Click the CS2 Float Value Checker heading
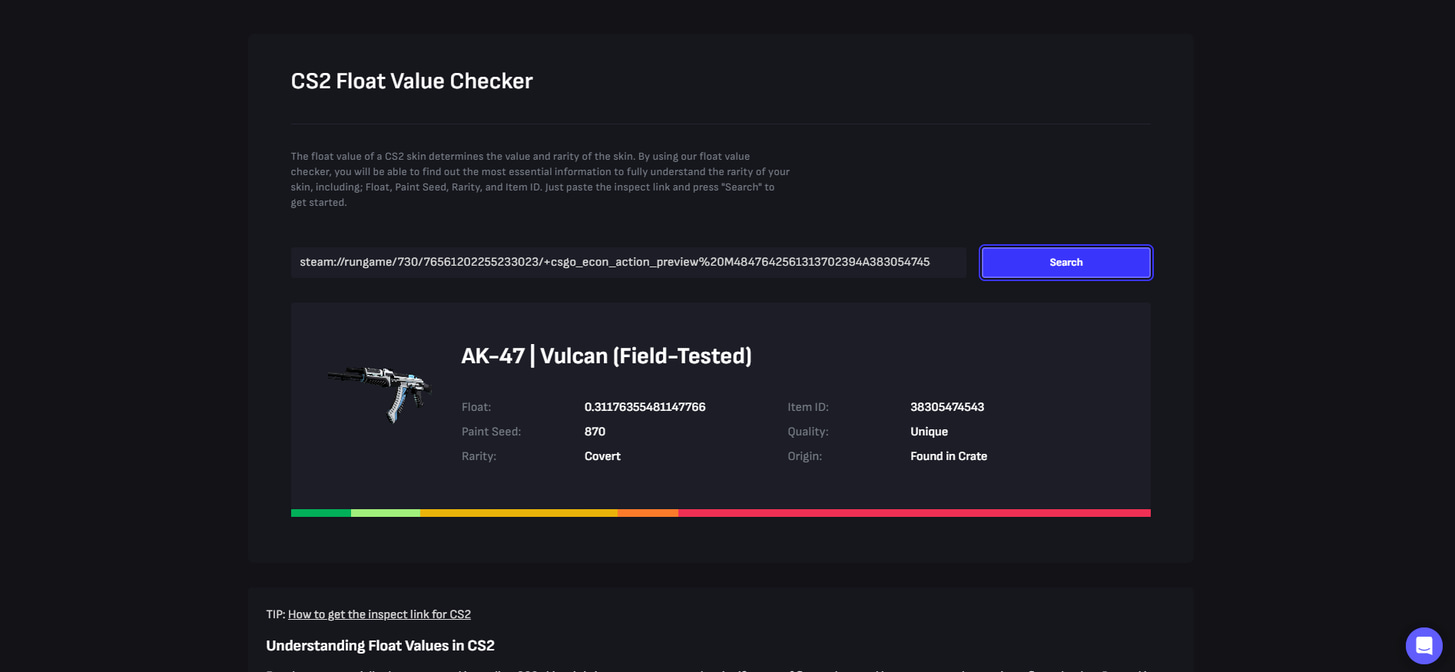 coord(412,81)
